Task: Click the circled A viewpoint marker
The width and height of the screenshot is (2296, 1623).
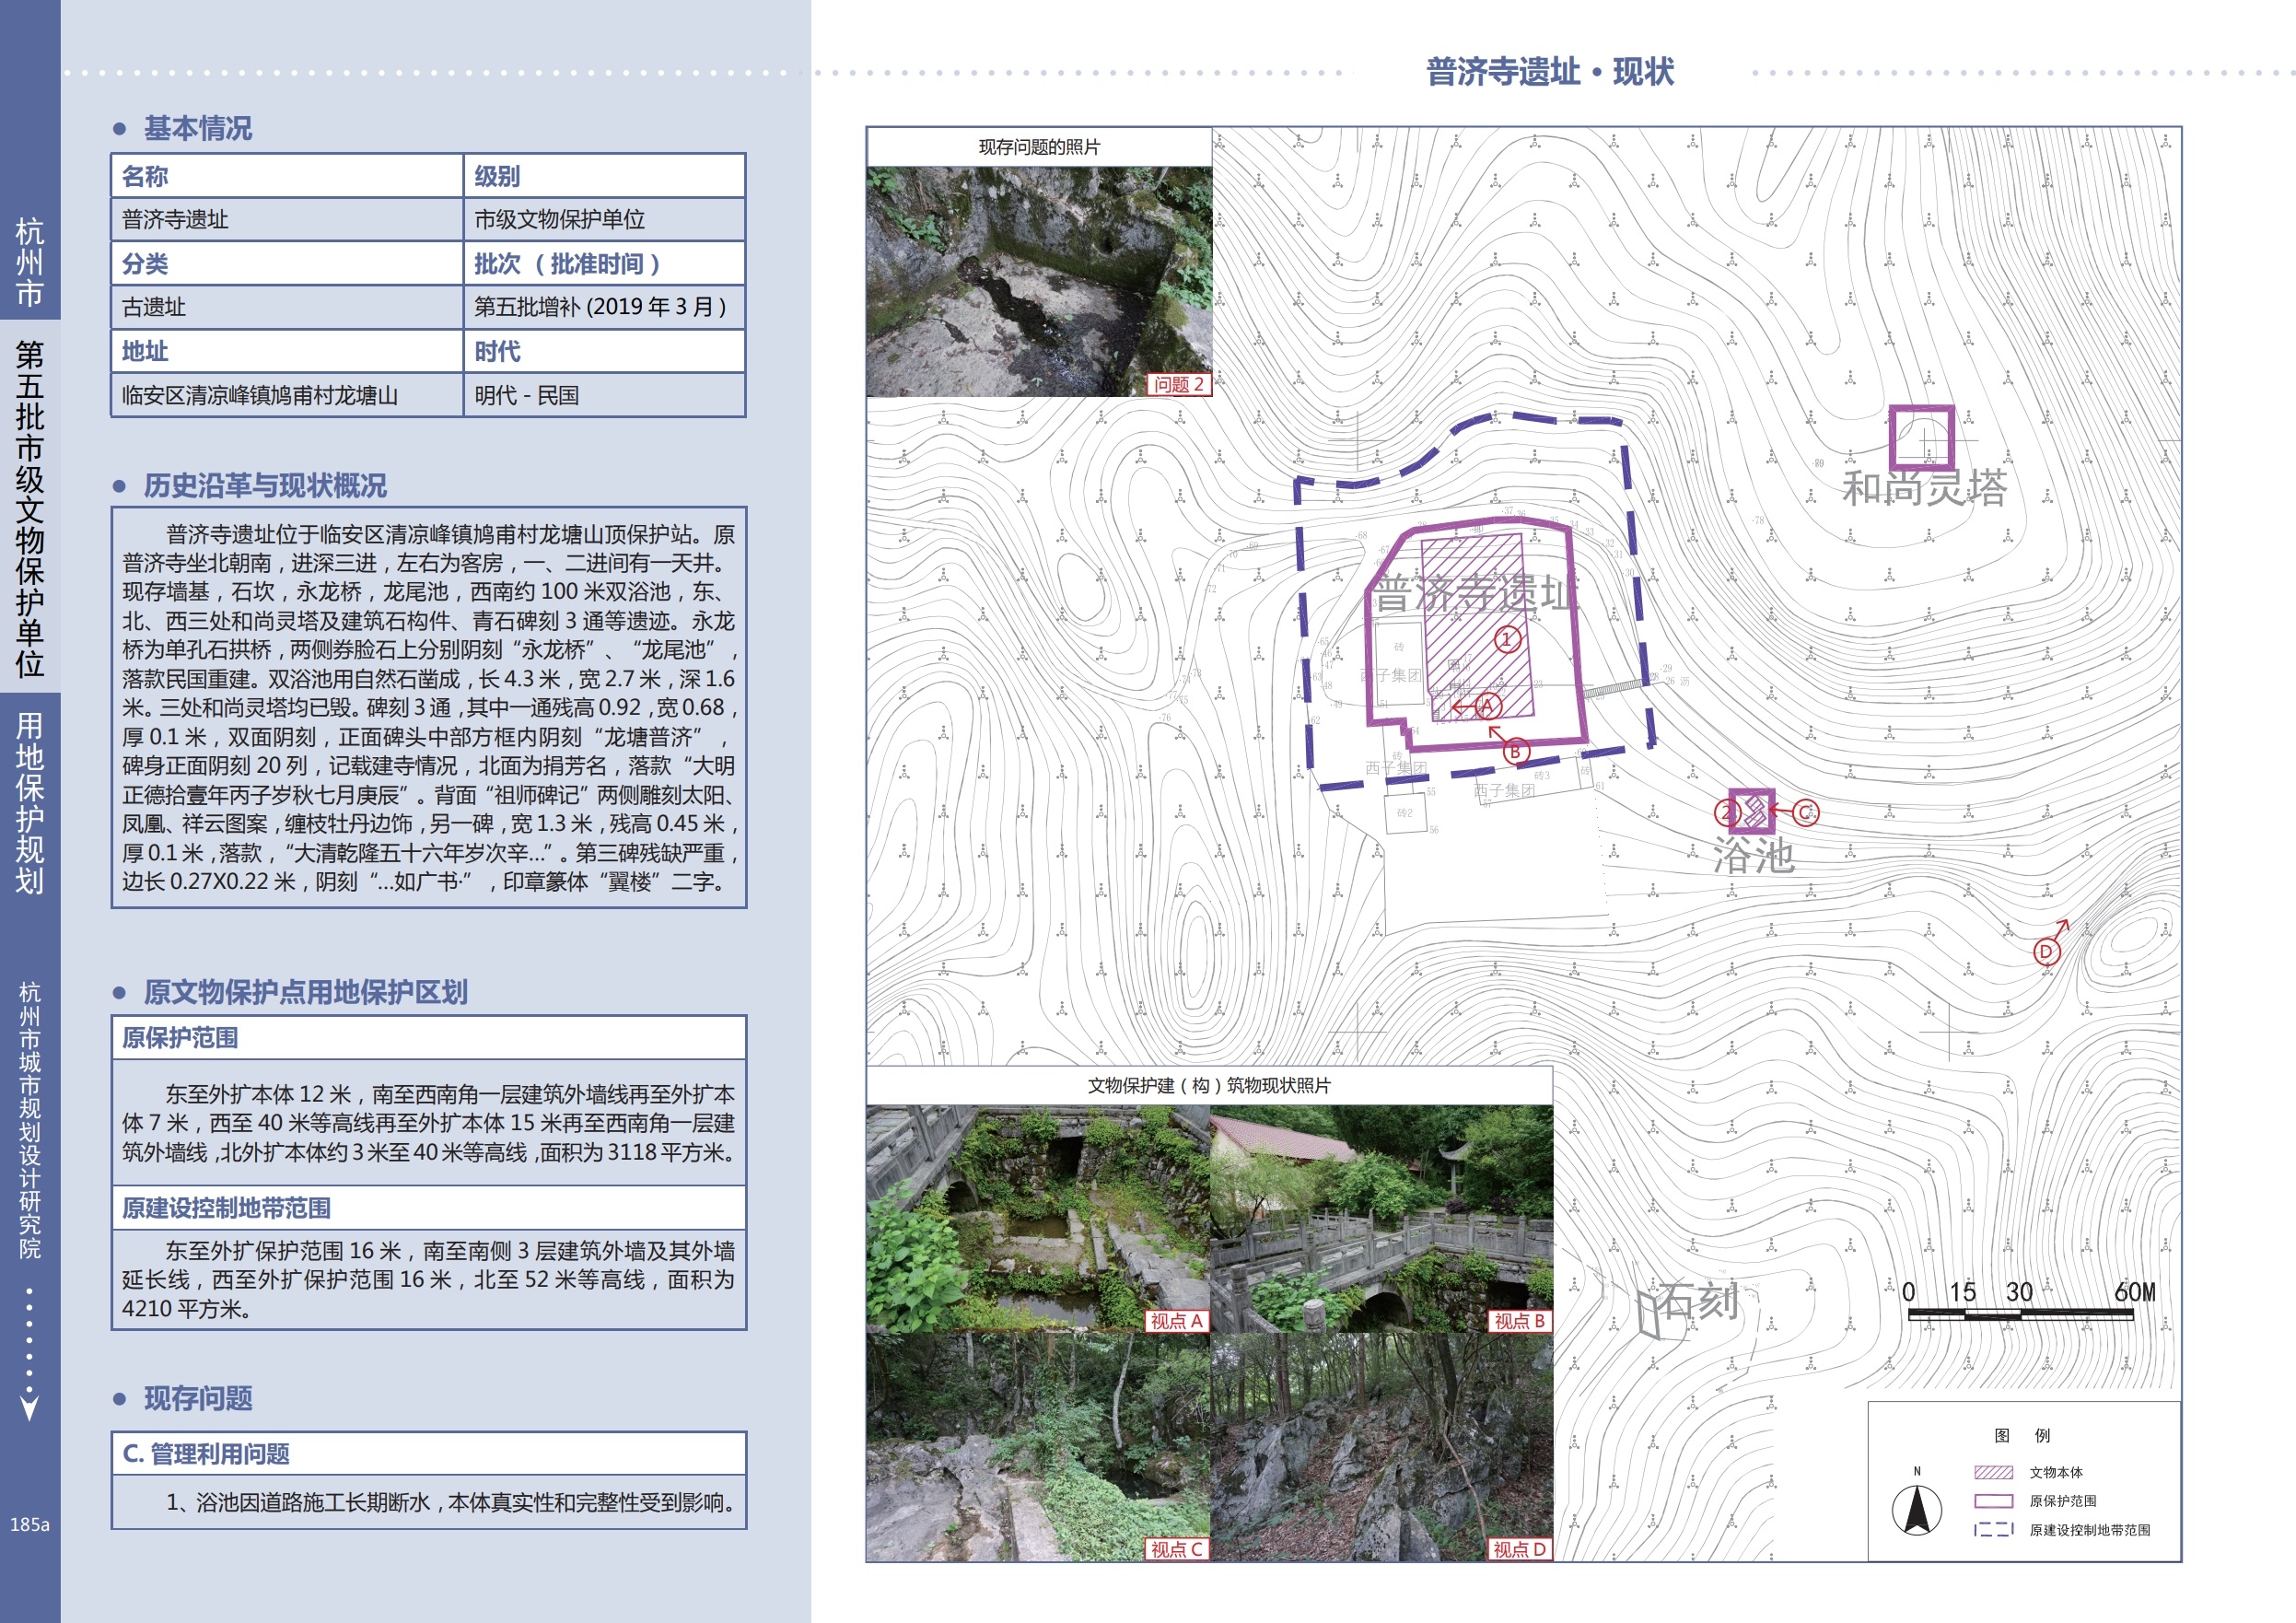Action: [x=1487, y=706]
